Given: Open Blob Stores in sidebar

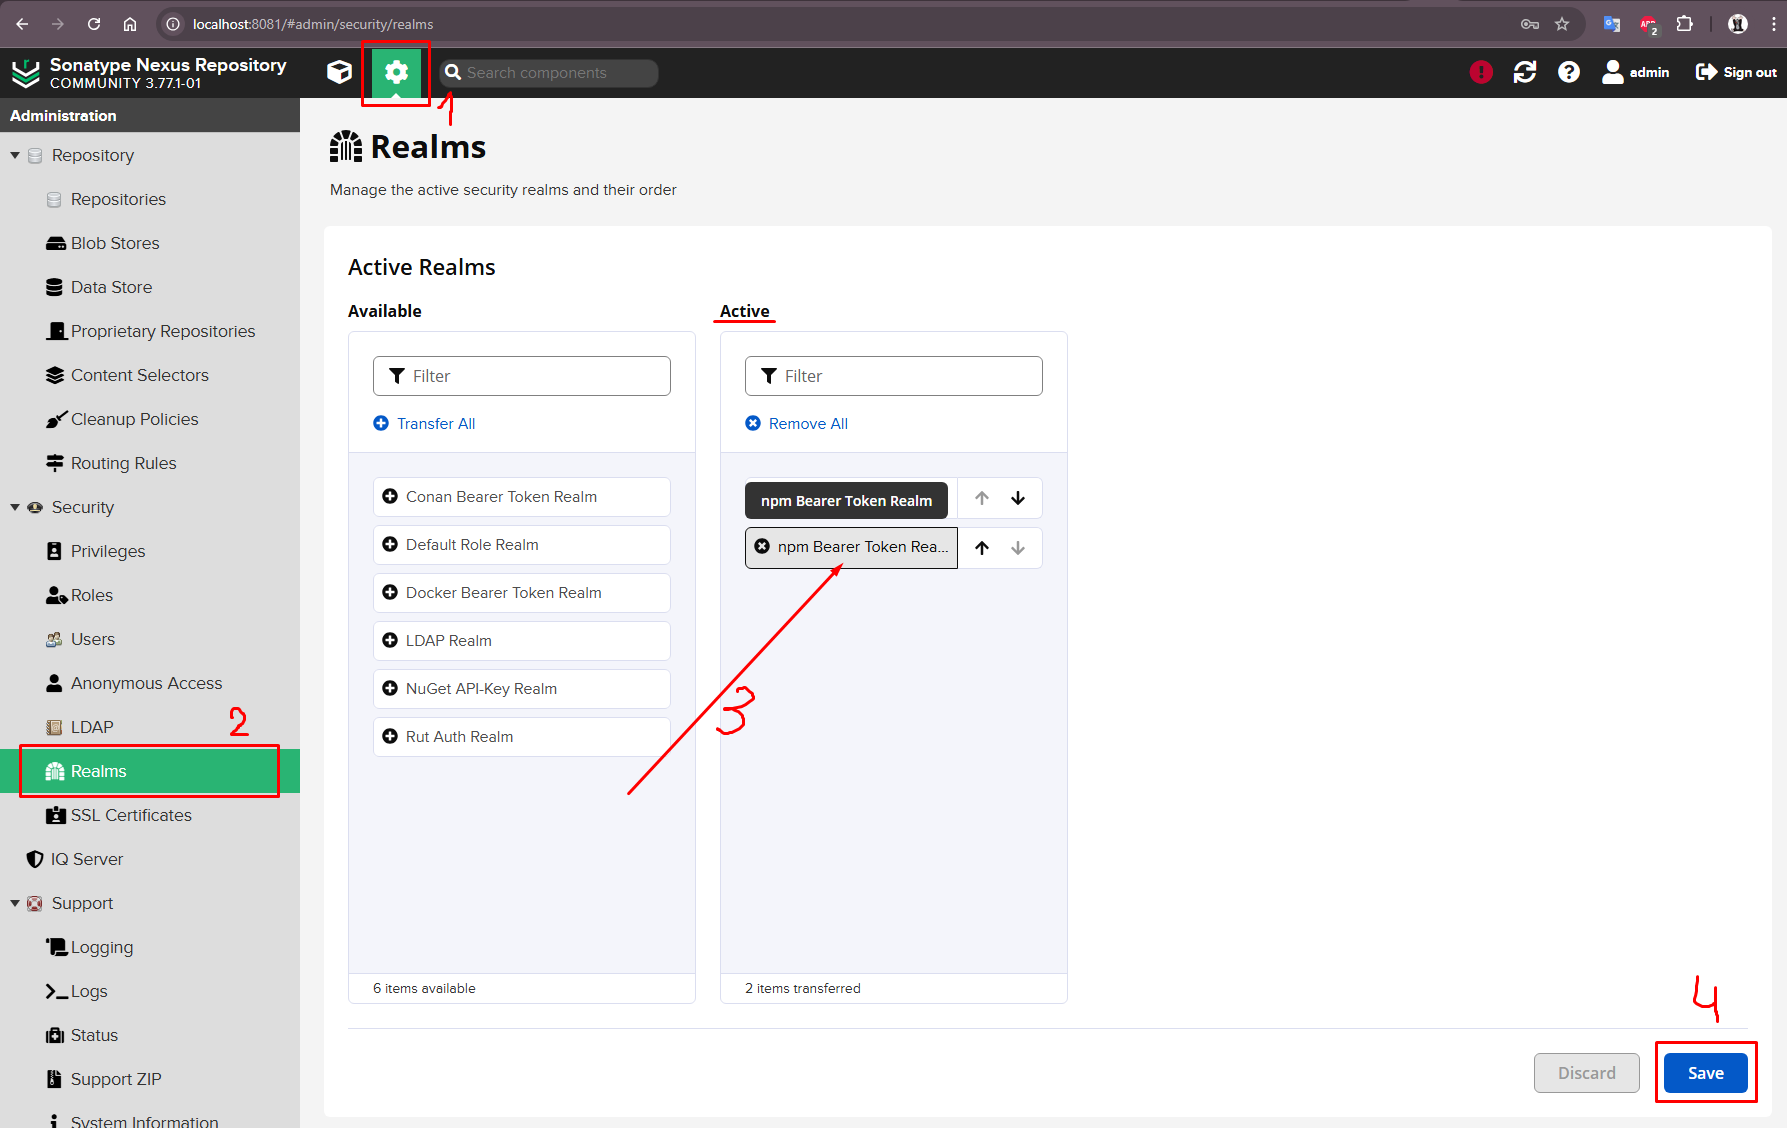Looking at the screenshot, I should coord(114,243).
